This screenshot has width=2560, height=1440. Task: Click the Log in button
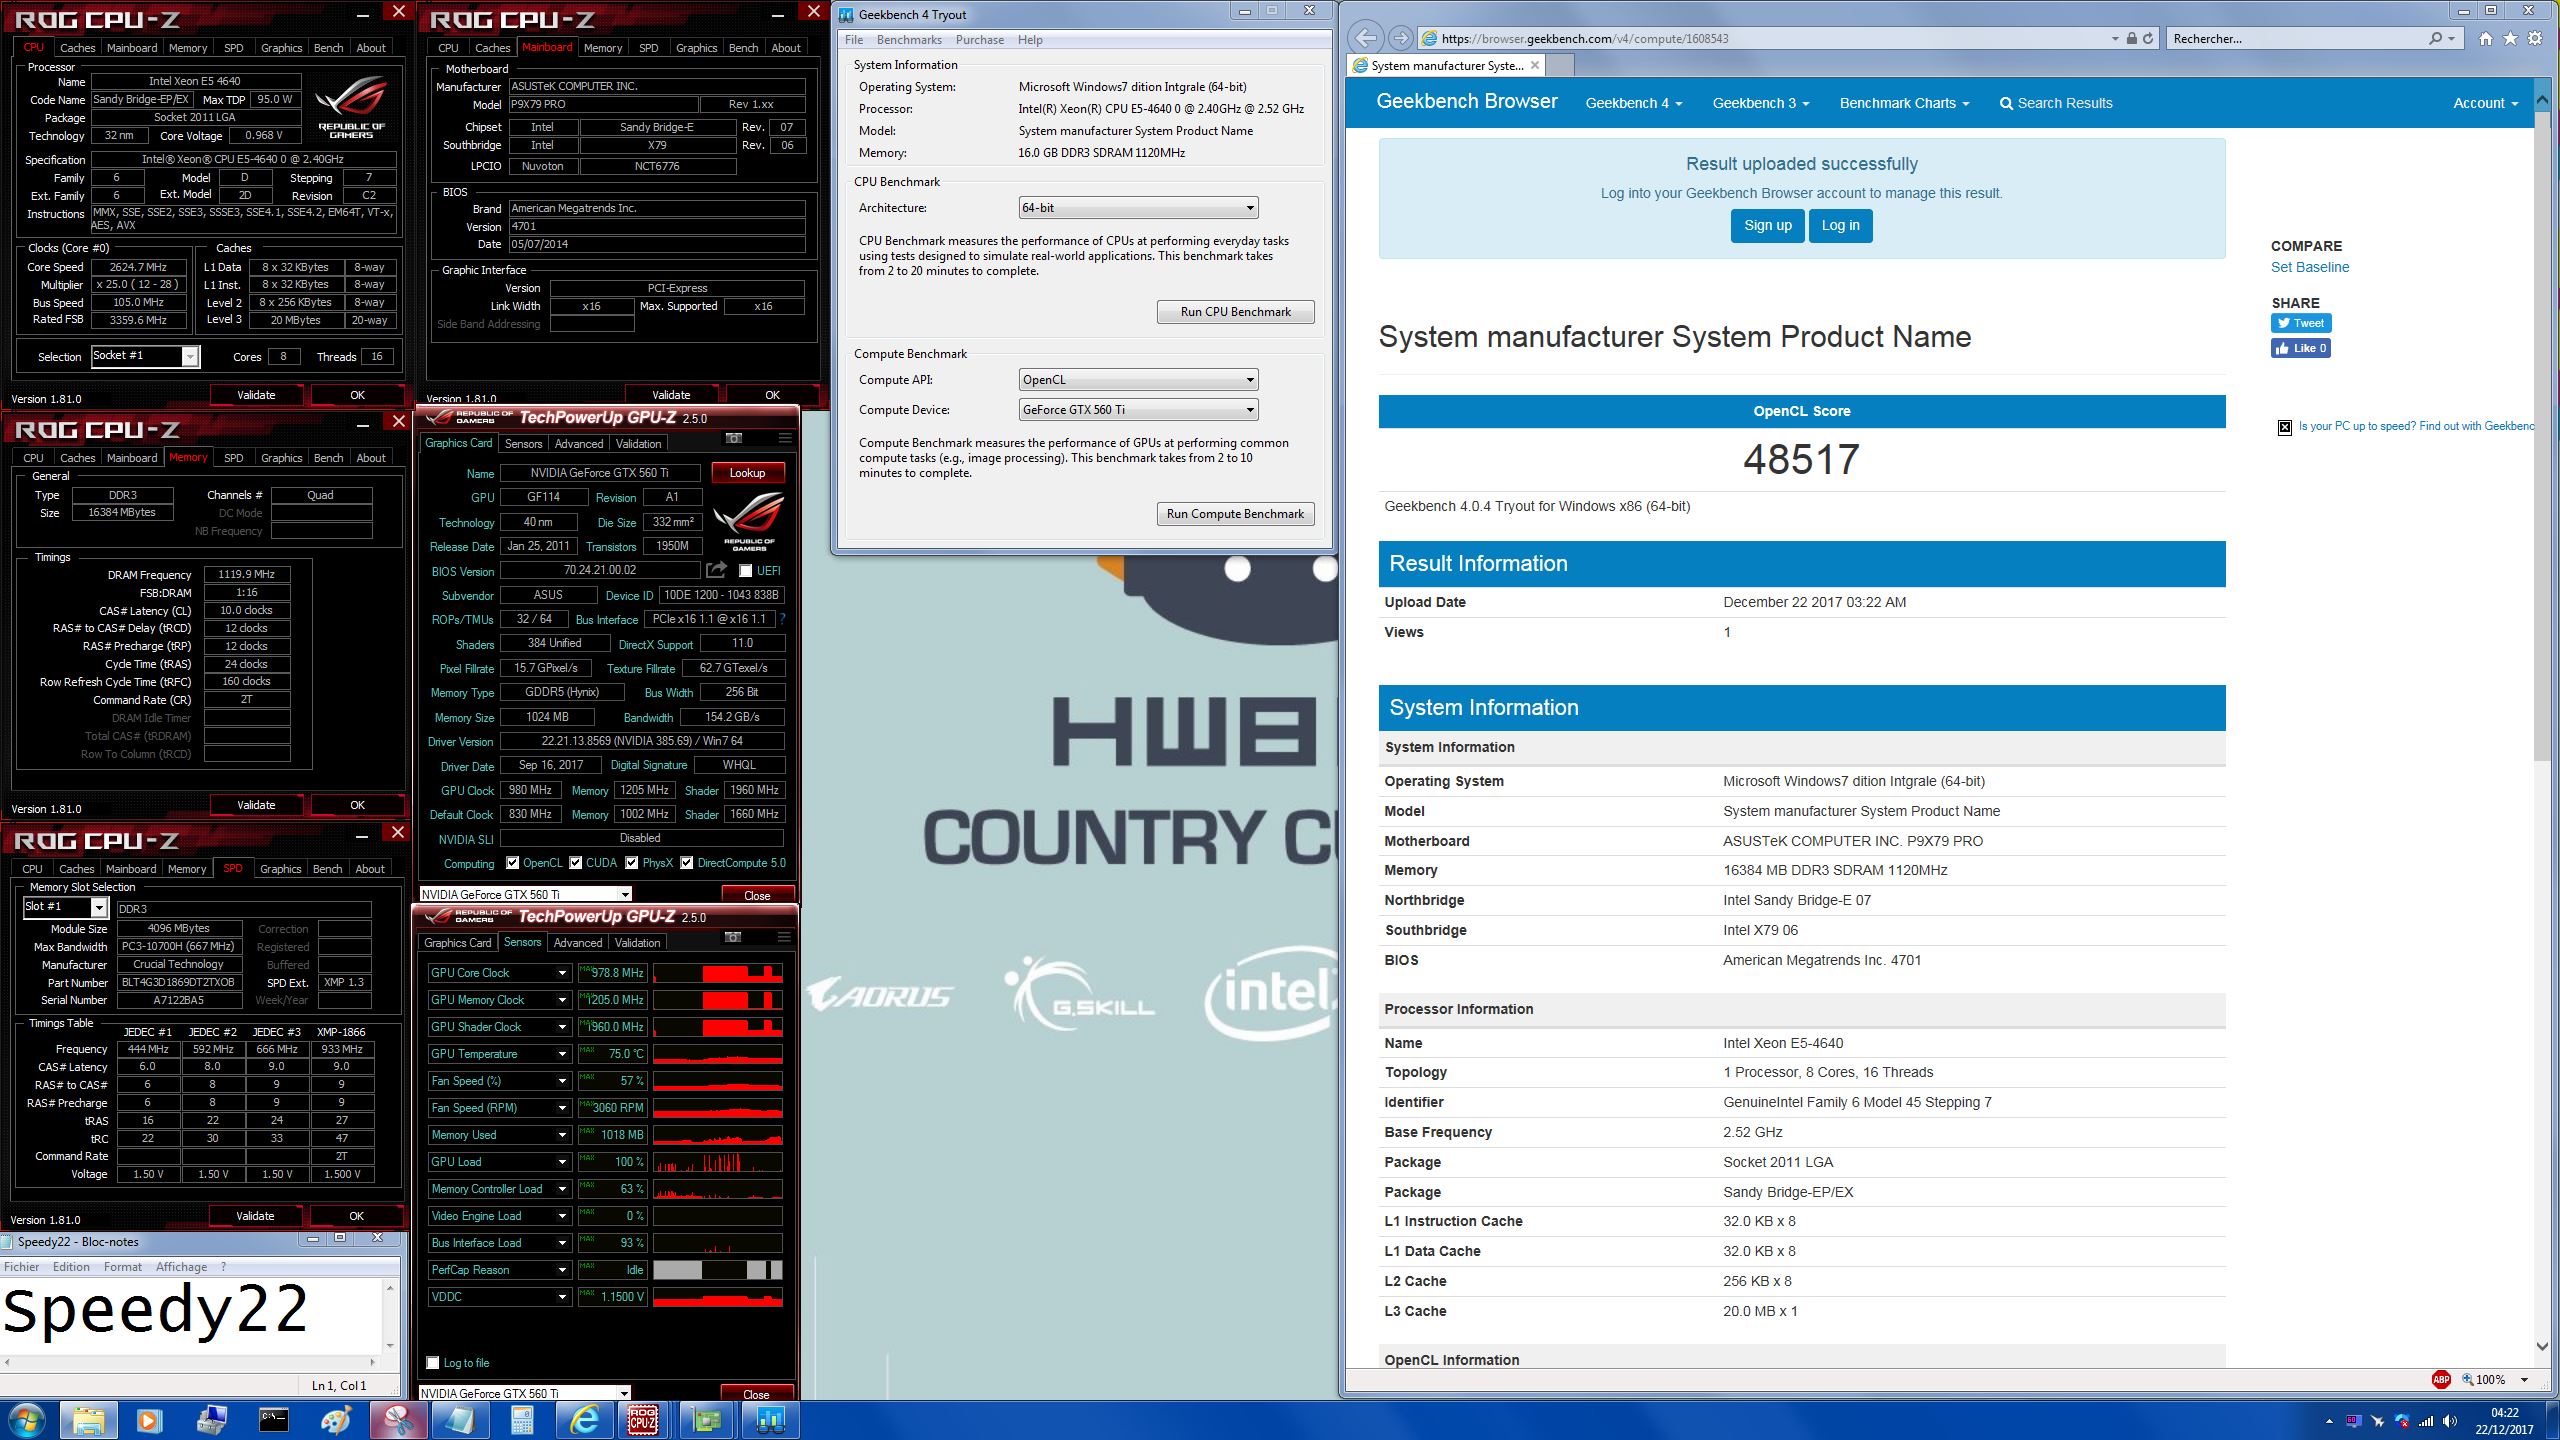[x=1840, y=225]
